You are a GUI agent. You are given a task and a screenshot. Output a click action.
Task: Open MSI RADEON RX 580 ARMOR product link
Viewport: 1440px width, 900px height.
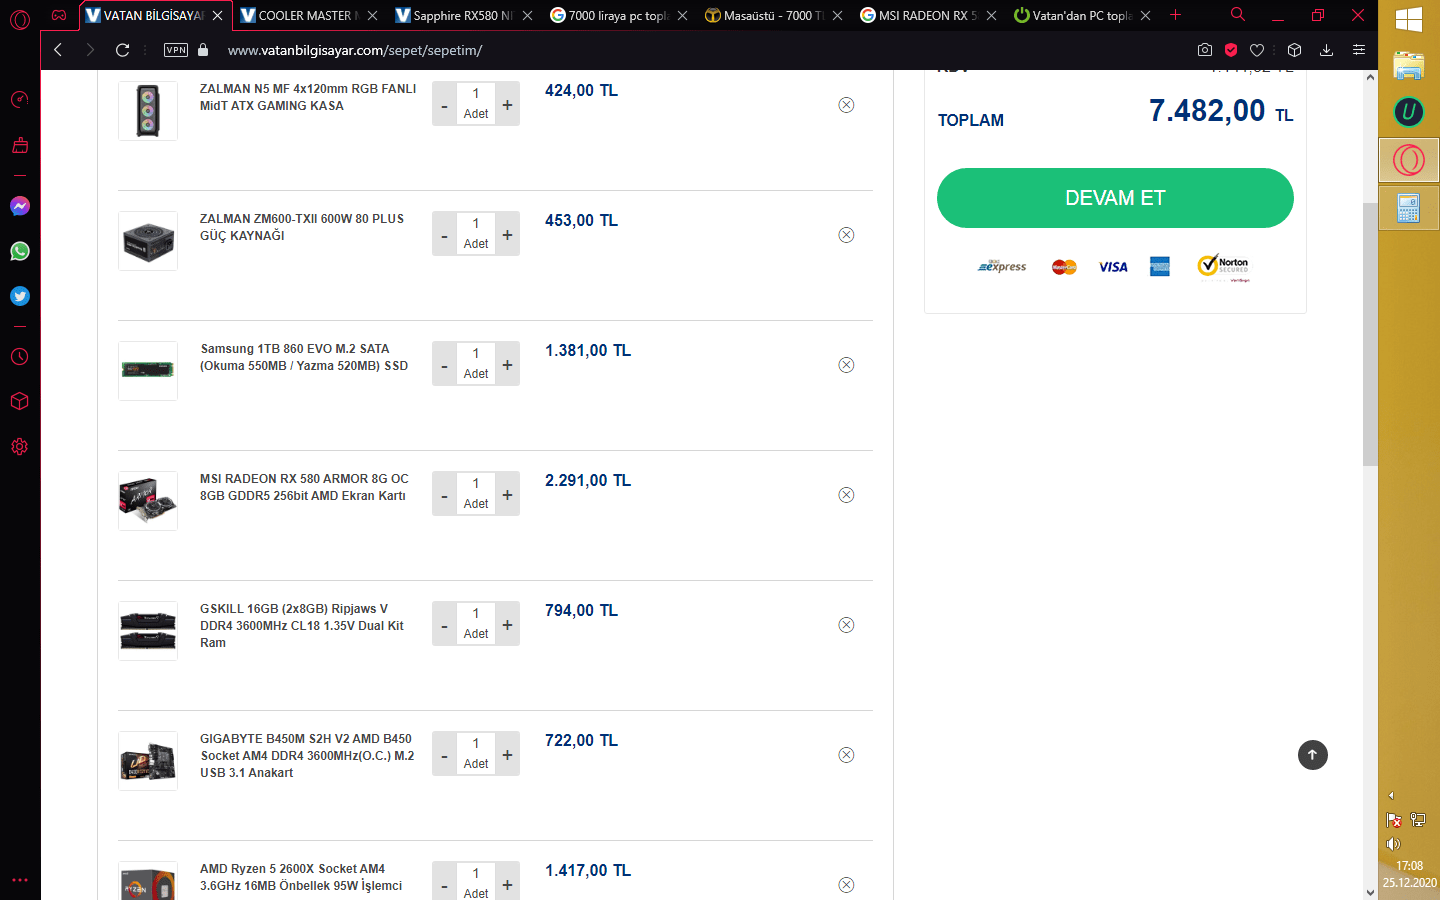[304, 487]
